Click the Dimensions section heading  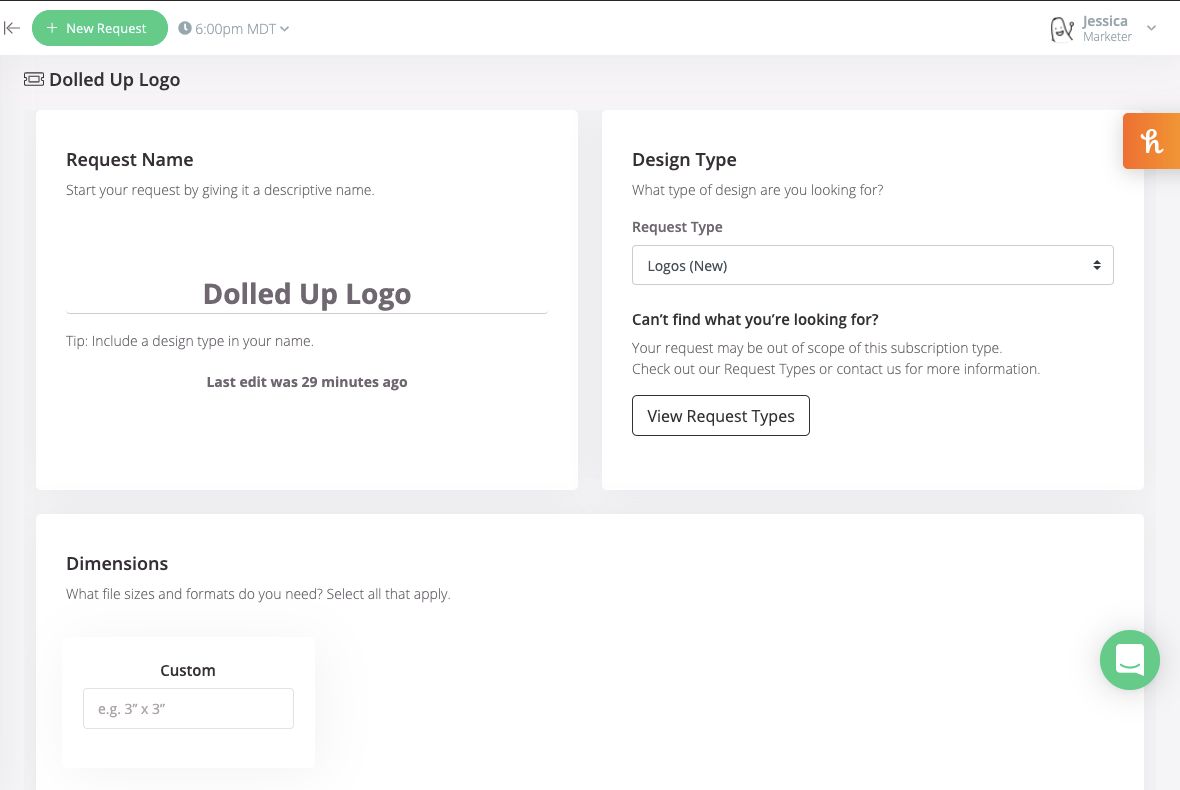[117, 563]
